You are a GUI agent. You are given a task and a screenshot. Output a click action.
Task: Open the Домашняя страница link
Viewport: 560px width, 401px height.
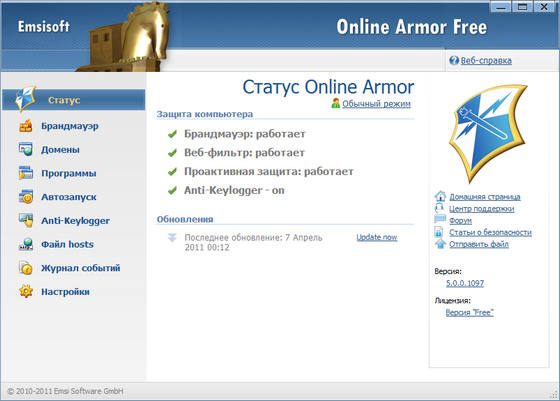tap(485, 197)
